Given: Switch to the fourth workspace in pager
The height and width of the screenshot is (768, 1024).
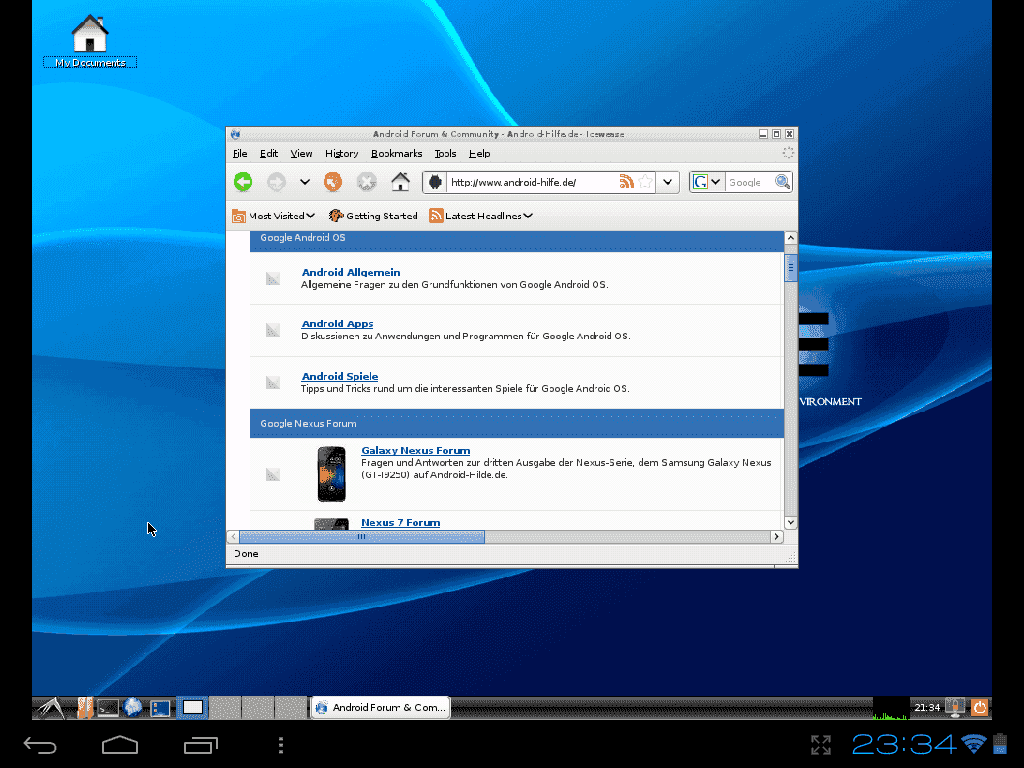Looking at the screenshot, I should click(x=291, y=707).
